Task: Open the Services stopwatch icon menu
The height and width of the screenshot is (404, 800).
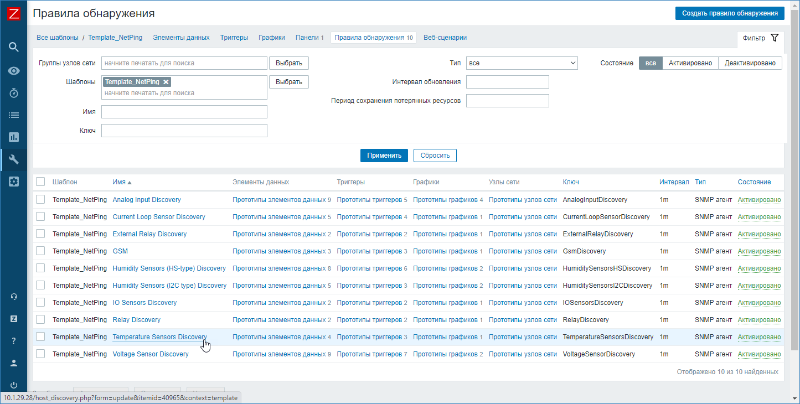Action: (14, 93)
